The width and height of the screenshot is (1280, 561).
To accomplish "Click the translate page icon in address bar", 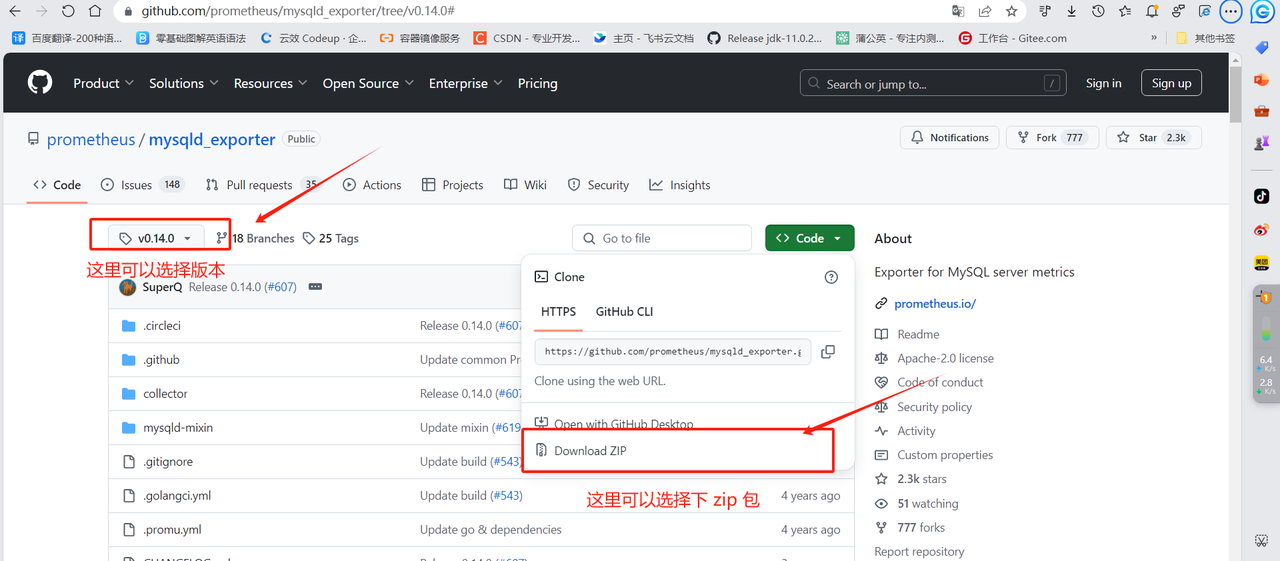I will coord(958,11).
